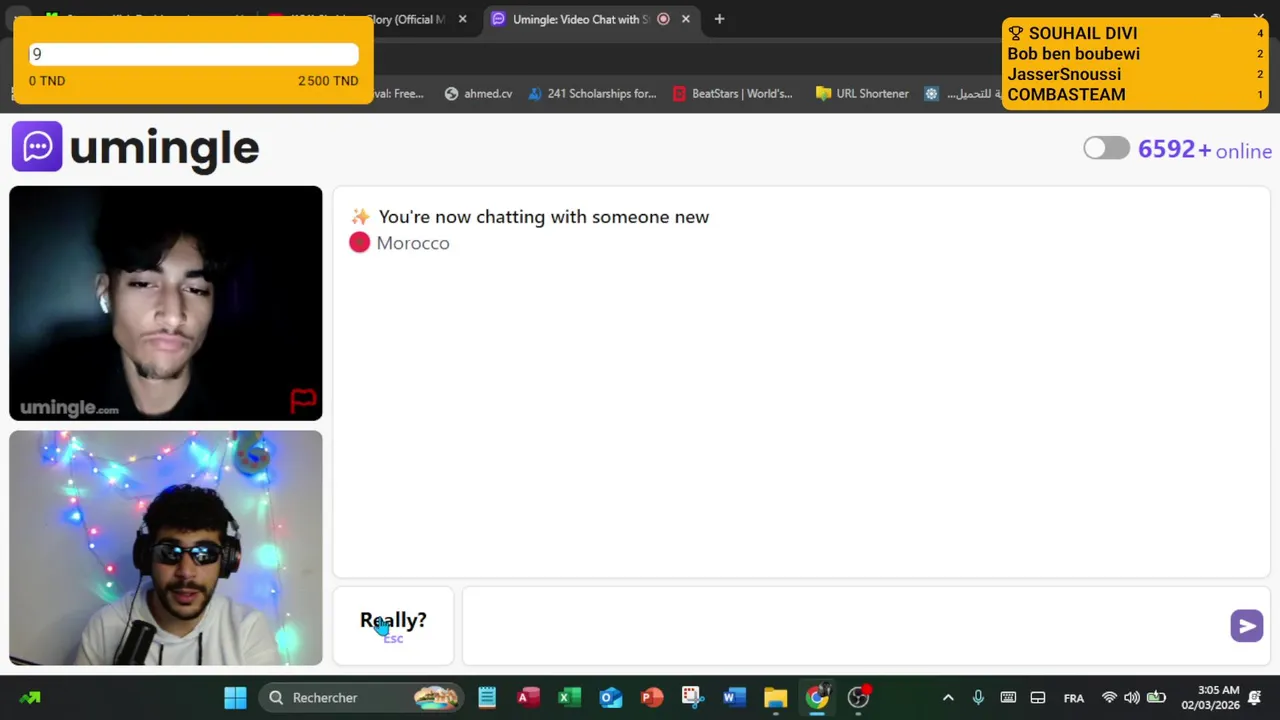Screen dimensions: 1280x720
Task: Open the Notepad app in taskbar
Action: tap(487, 698)
